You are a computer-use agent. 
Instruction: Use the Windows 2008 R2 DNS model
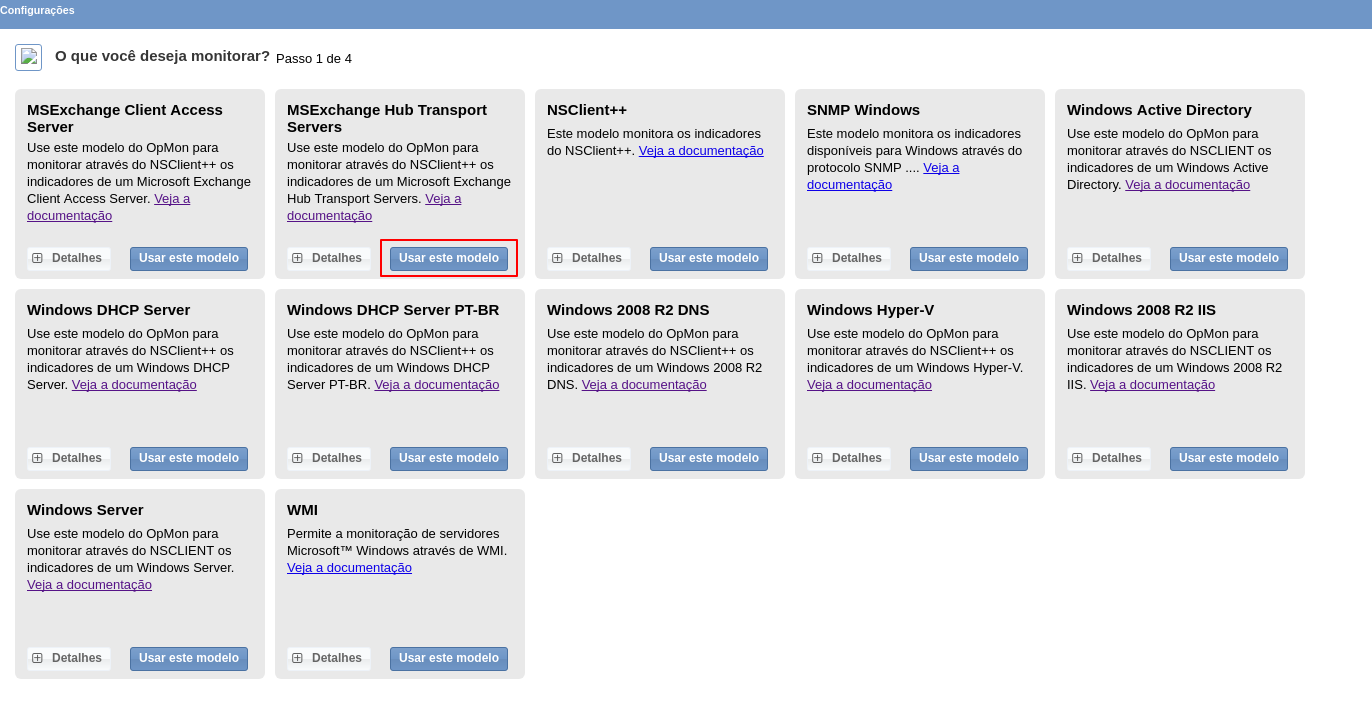point(709,459)
